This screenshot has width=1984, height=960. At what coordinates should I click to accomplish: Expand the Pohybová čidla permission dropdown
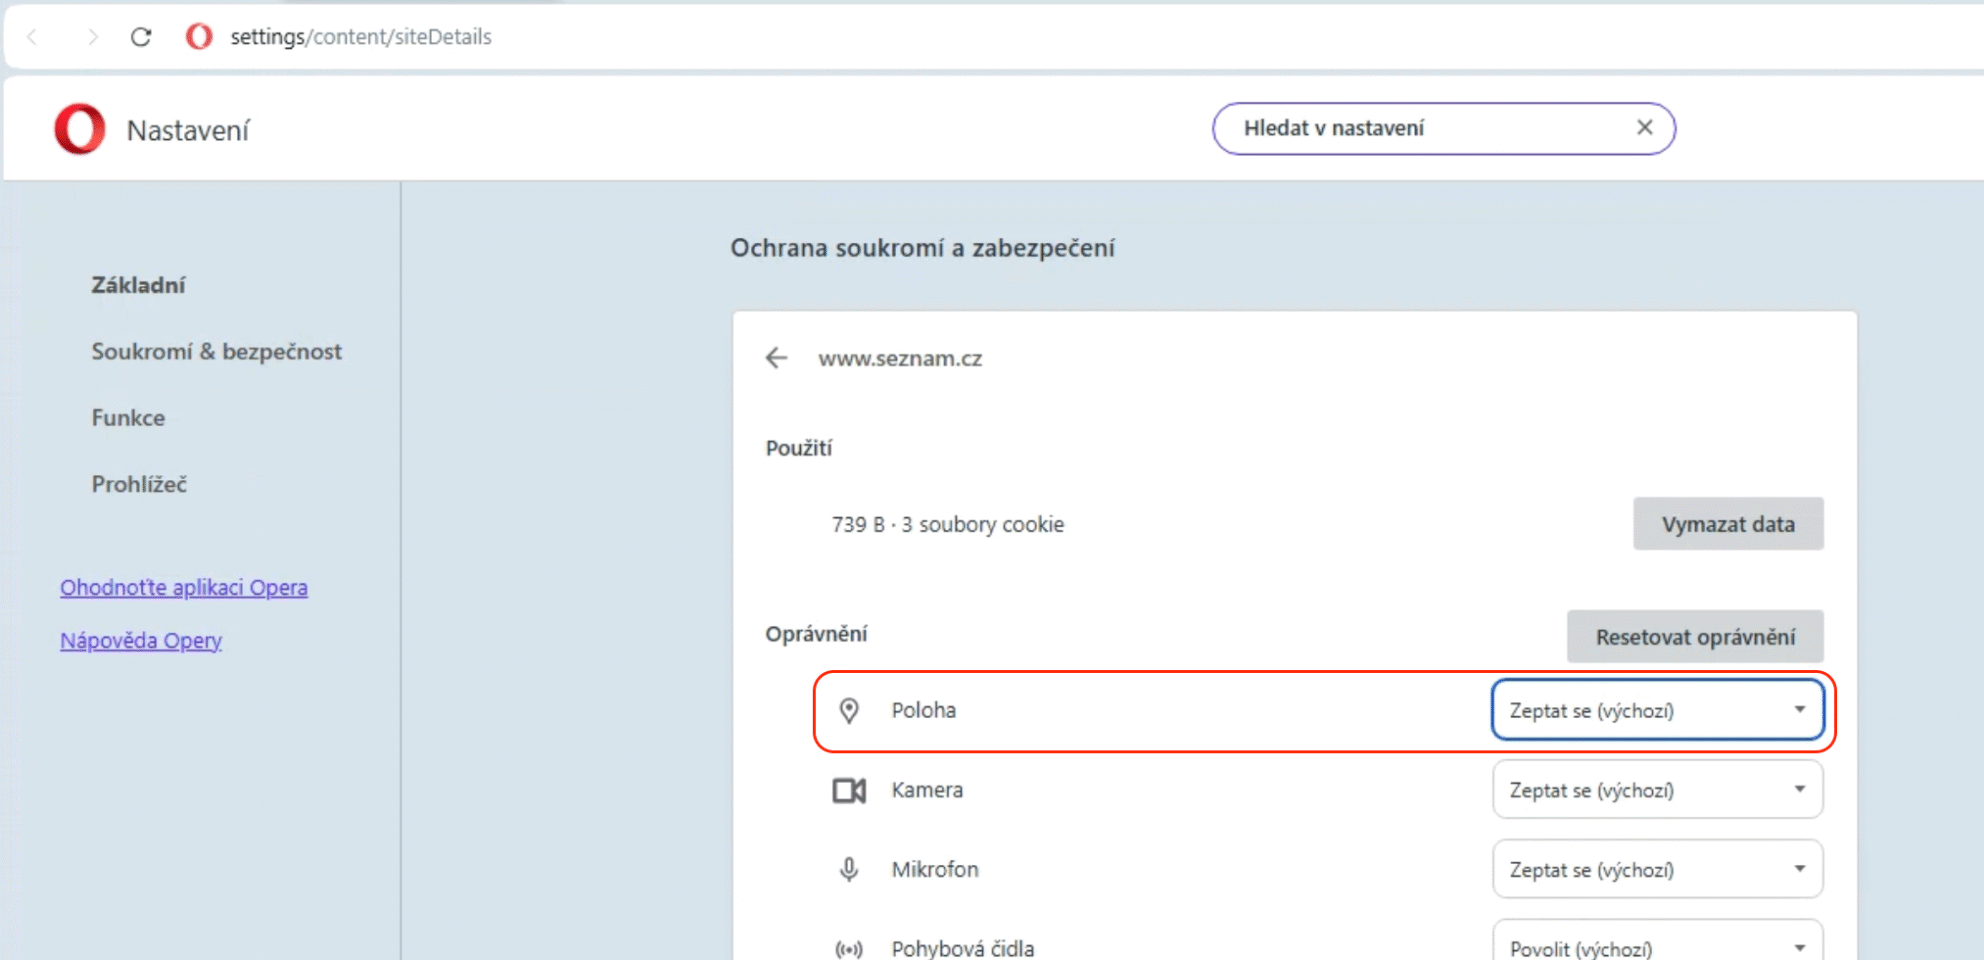coord(1657,945)
